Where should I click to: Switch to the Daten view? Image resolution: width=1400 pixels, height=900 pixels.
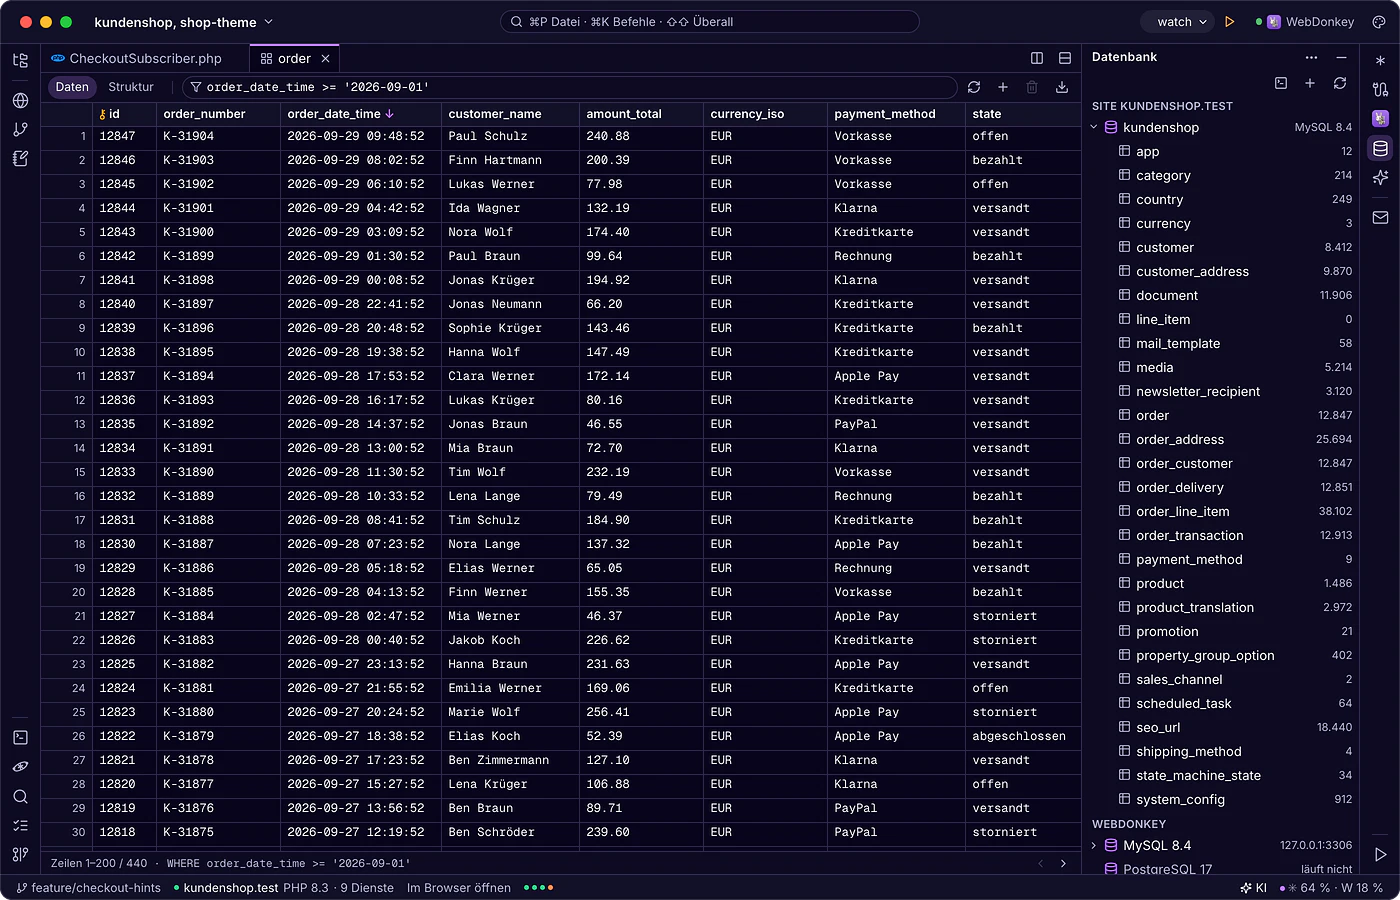click(72, 87)
